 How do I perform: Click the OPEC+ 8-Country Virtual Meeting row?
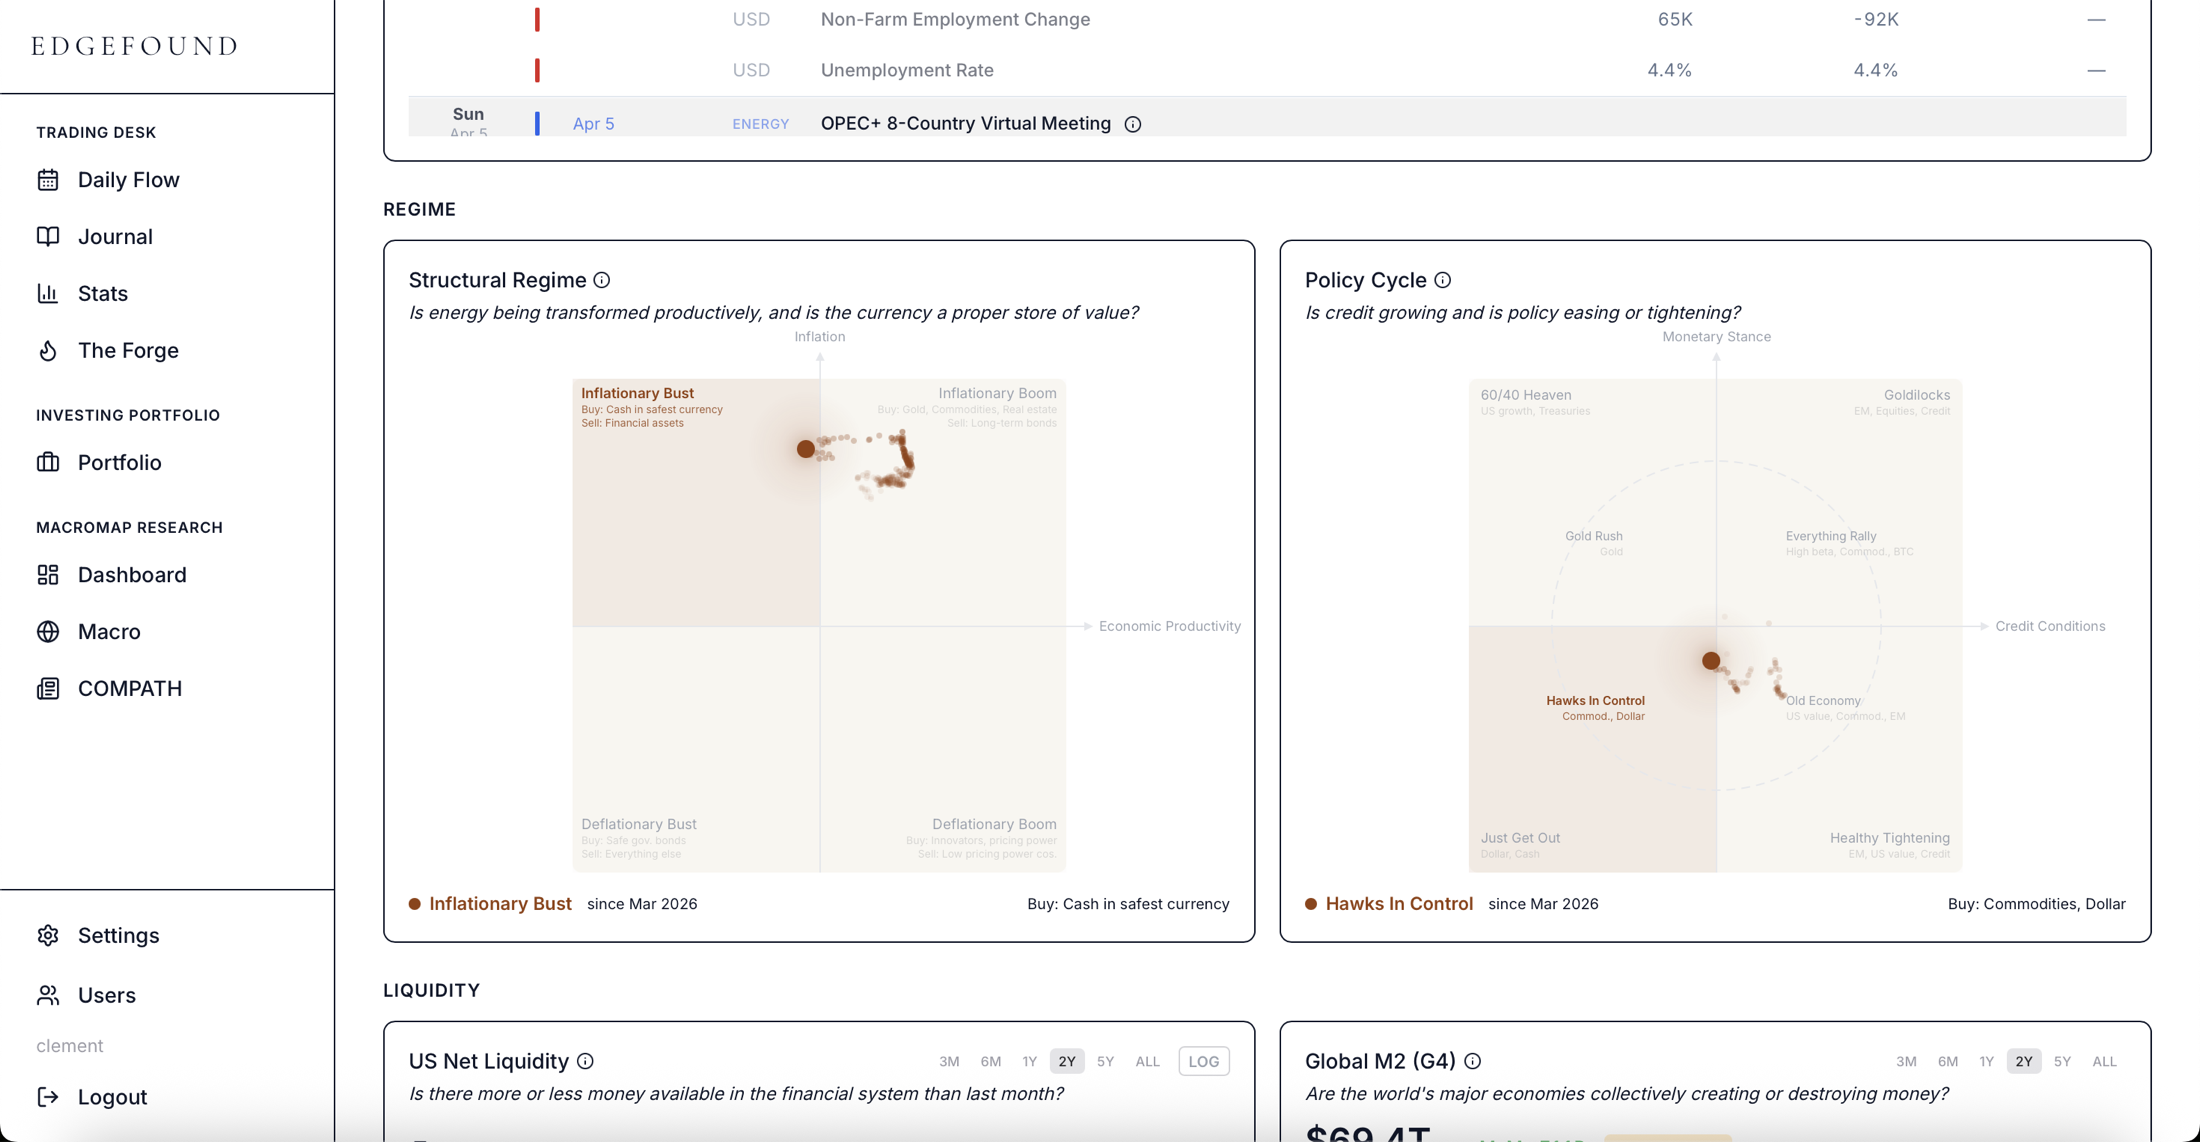[1267, 117]
